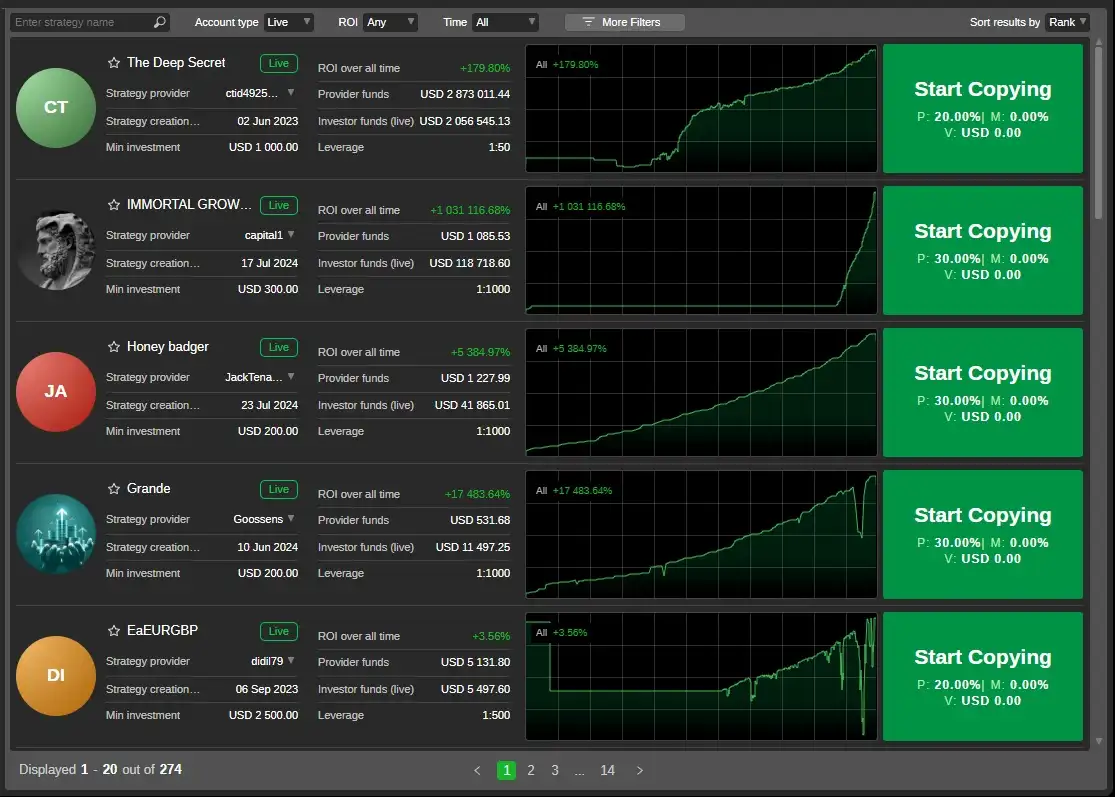Expand the ROI filter dropdown
Screen dimensions: 1115x797
click(390, 22)
